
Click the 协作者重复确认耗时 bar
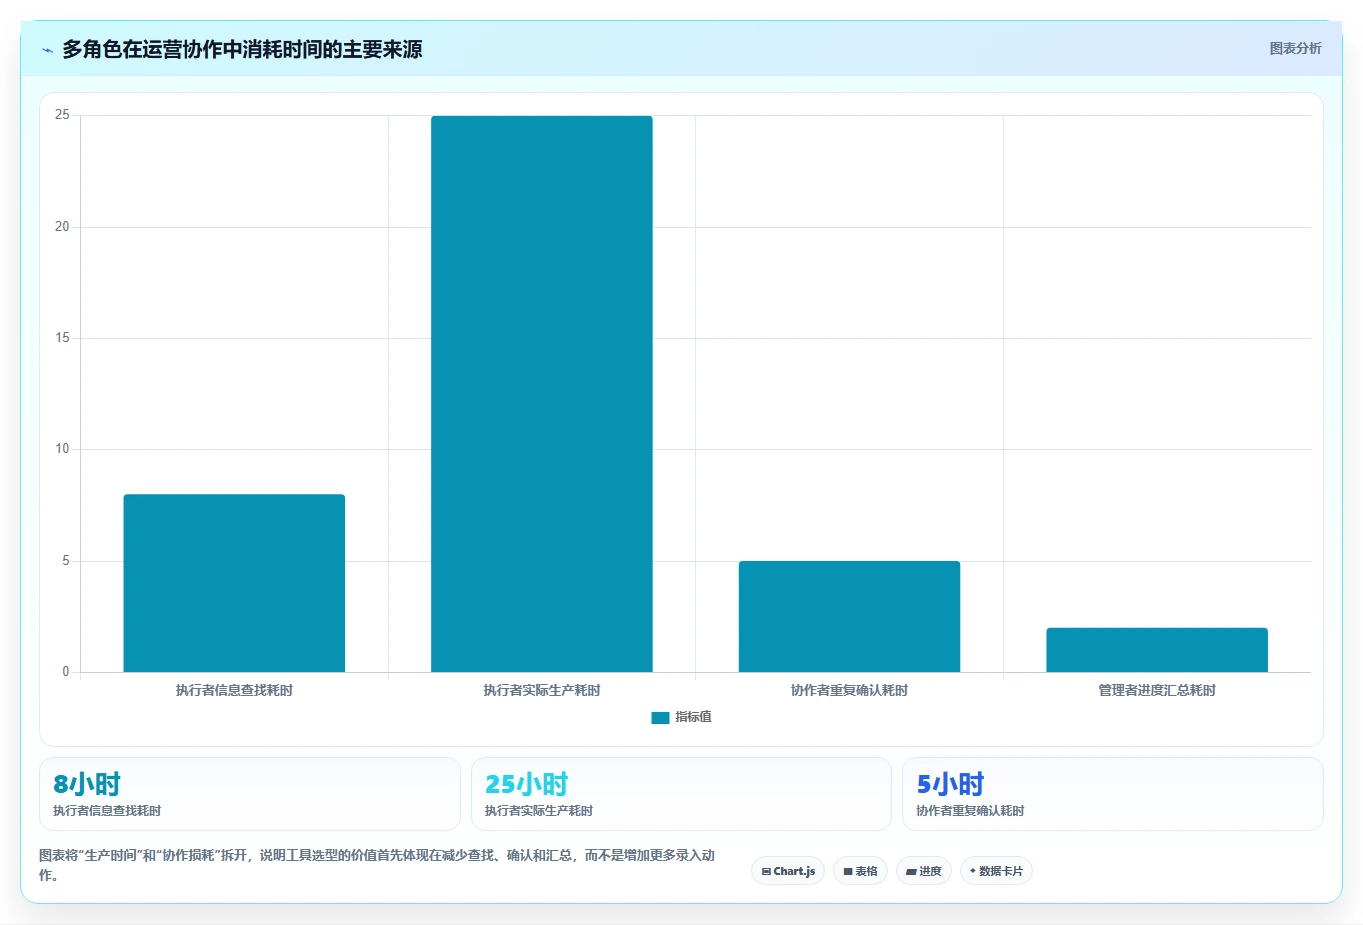tap(849, 616)
